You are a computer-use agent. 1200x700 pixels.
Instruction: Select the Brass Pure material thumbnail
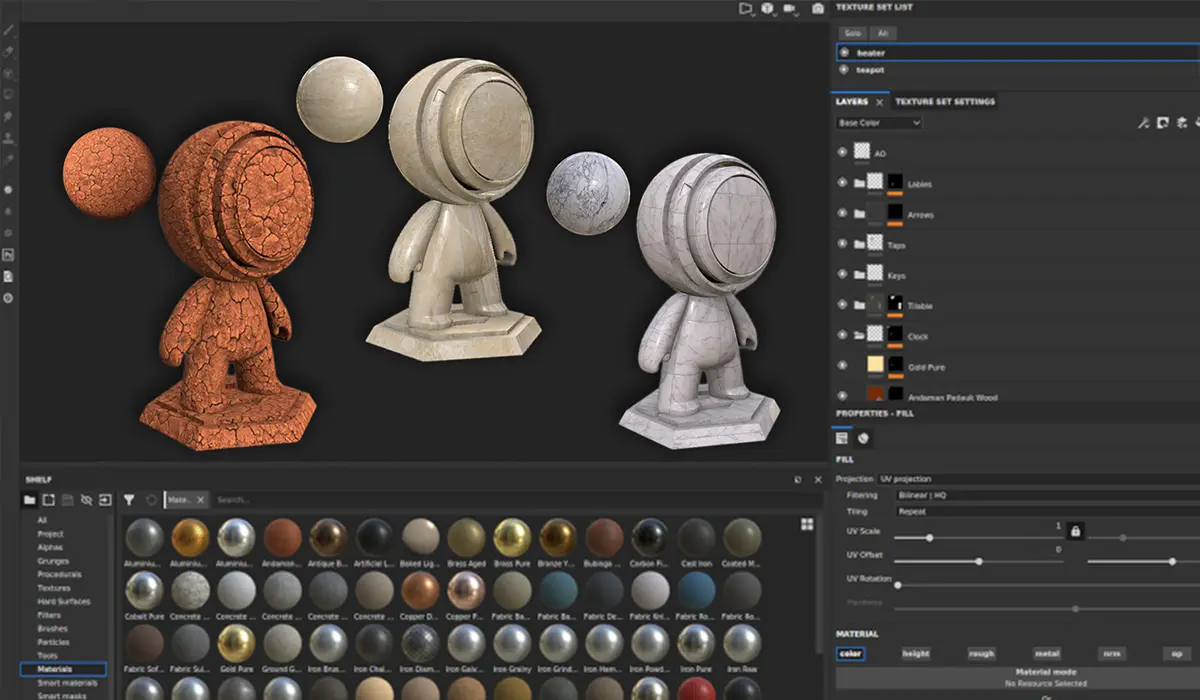click(512, 537)
